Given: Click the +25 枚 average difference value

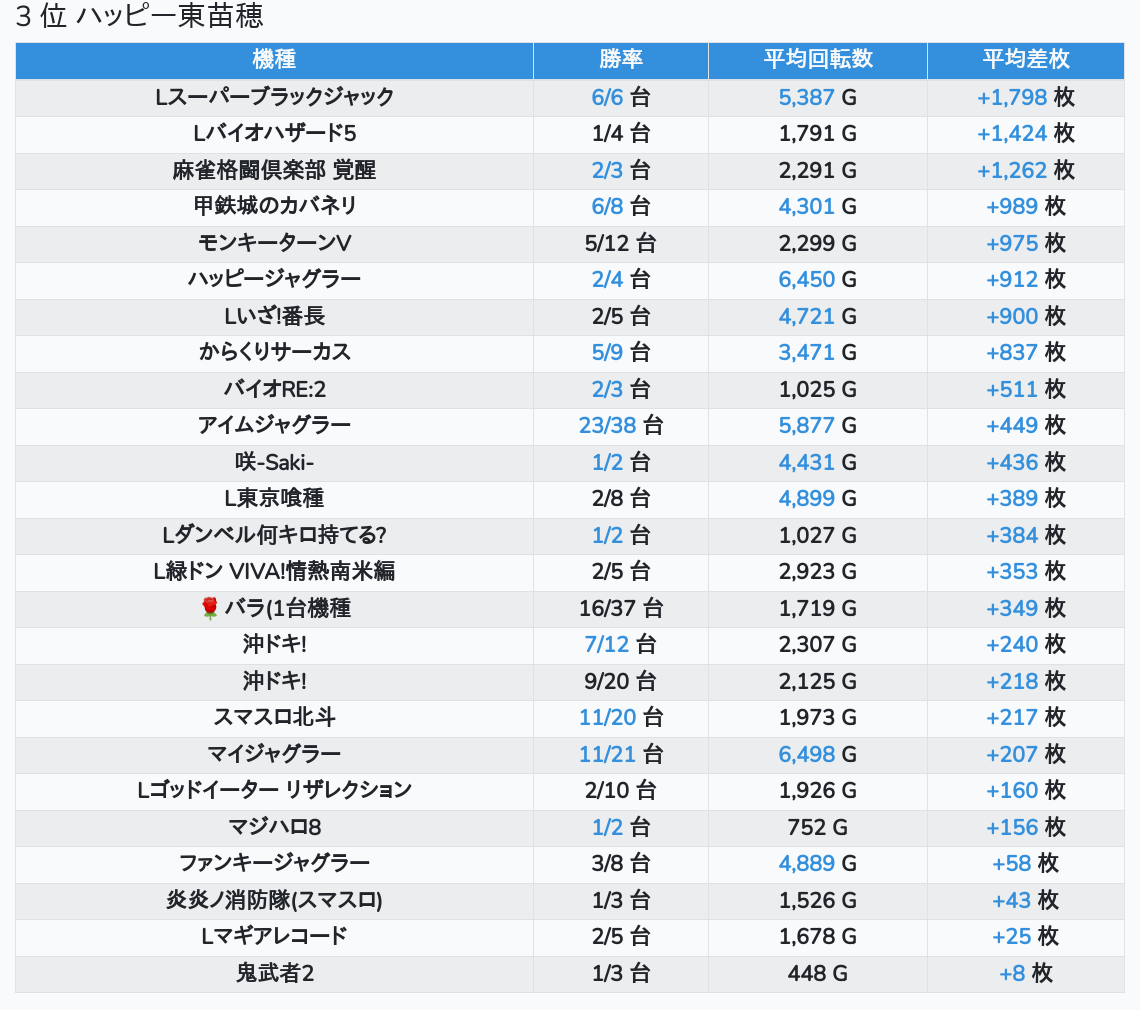Looking at the screenshot, I should [x=1026, y=937].
